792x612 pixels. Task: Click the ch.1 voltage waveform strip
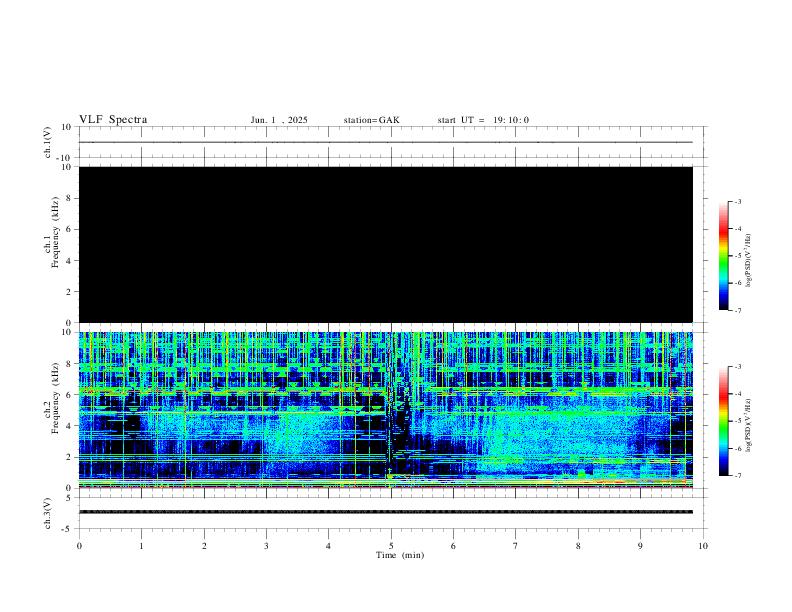pos(386,142)
